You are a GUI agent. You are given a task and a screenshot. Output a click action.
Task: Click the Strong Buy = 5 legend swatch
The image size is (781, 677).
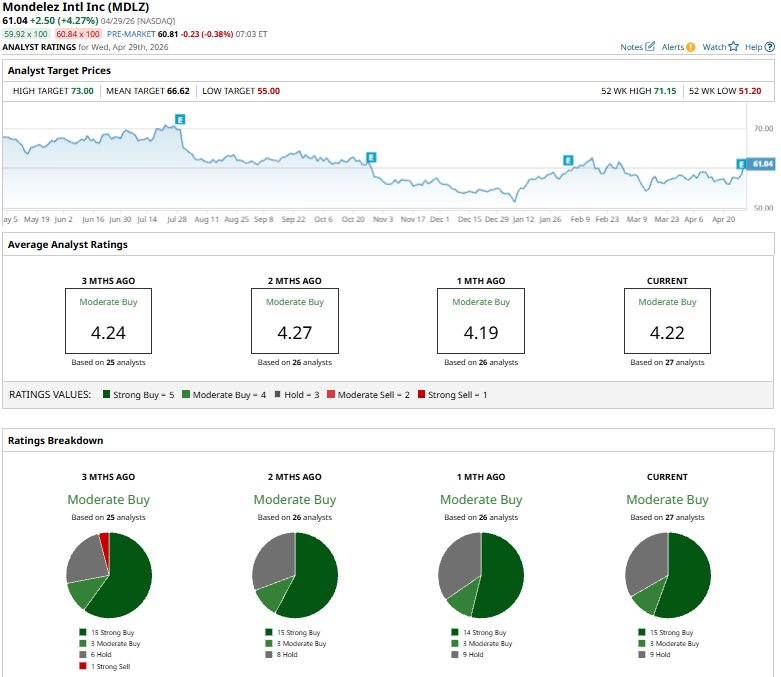coord(106,395)
